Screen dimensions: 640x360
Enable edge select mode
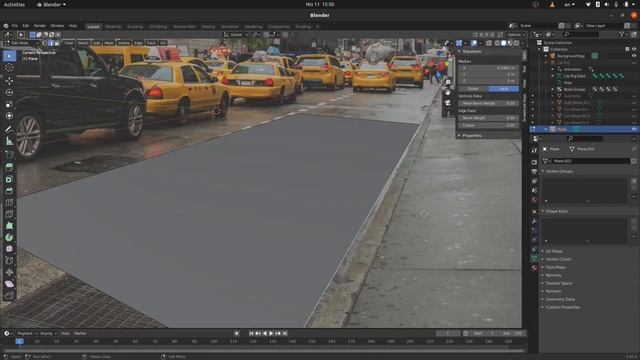point(51,43)
